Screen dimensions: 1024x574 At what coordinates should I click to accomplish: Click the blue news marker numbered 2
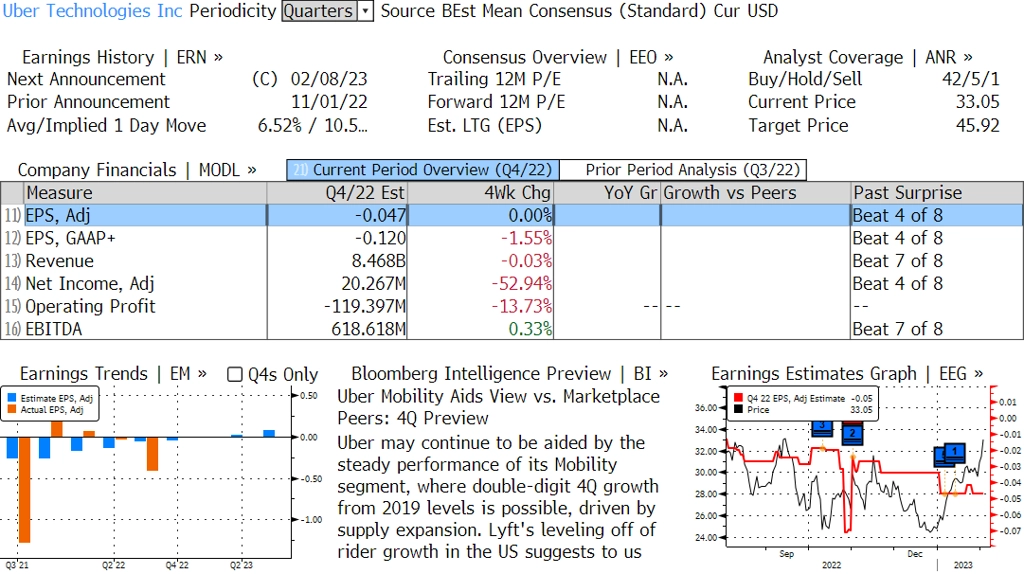[x=852, y=434]
